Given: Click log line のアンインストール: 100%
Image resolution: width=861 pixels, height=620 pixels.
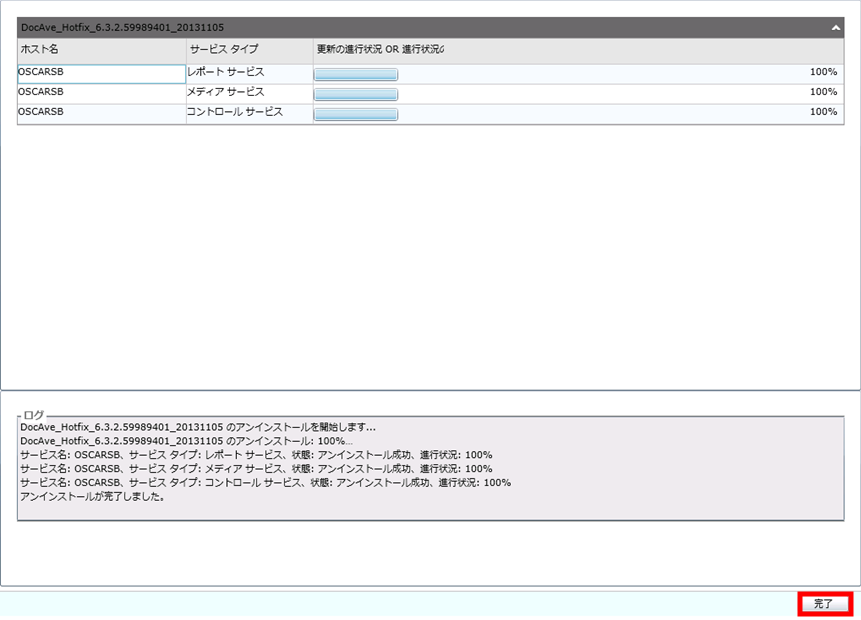Looking at the screenshot, I should click(x=187, y=441).
